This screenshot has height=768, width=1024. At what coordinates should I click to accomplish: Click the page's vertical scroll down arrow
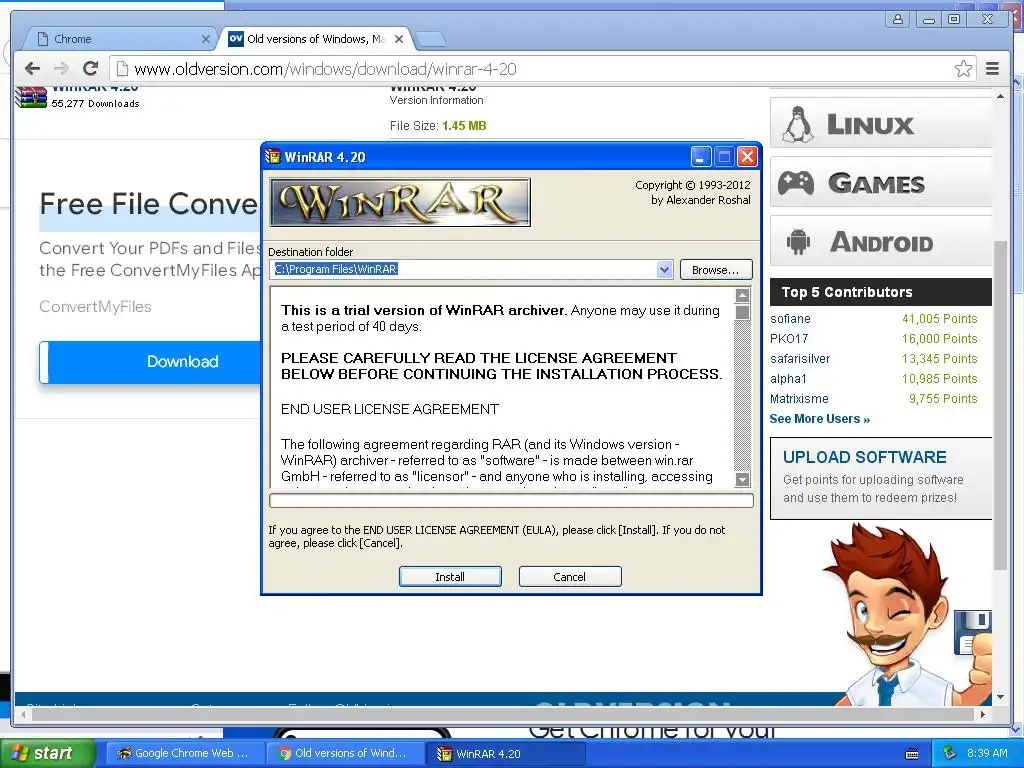click(1000, 697)
